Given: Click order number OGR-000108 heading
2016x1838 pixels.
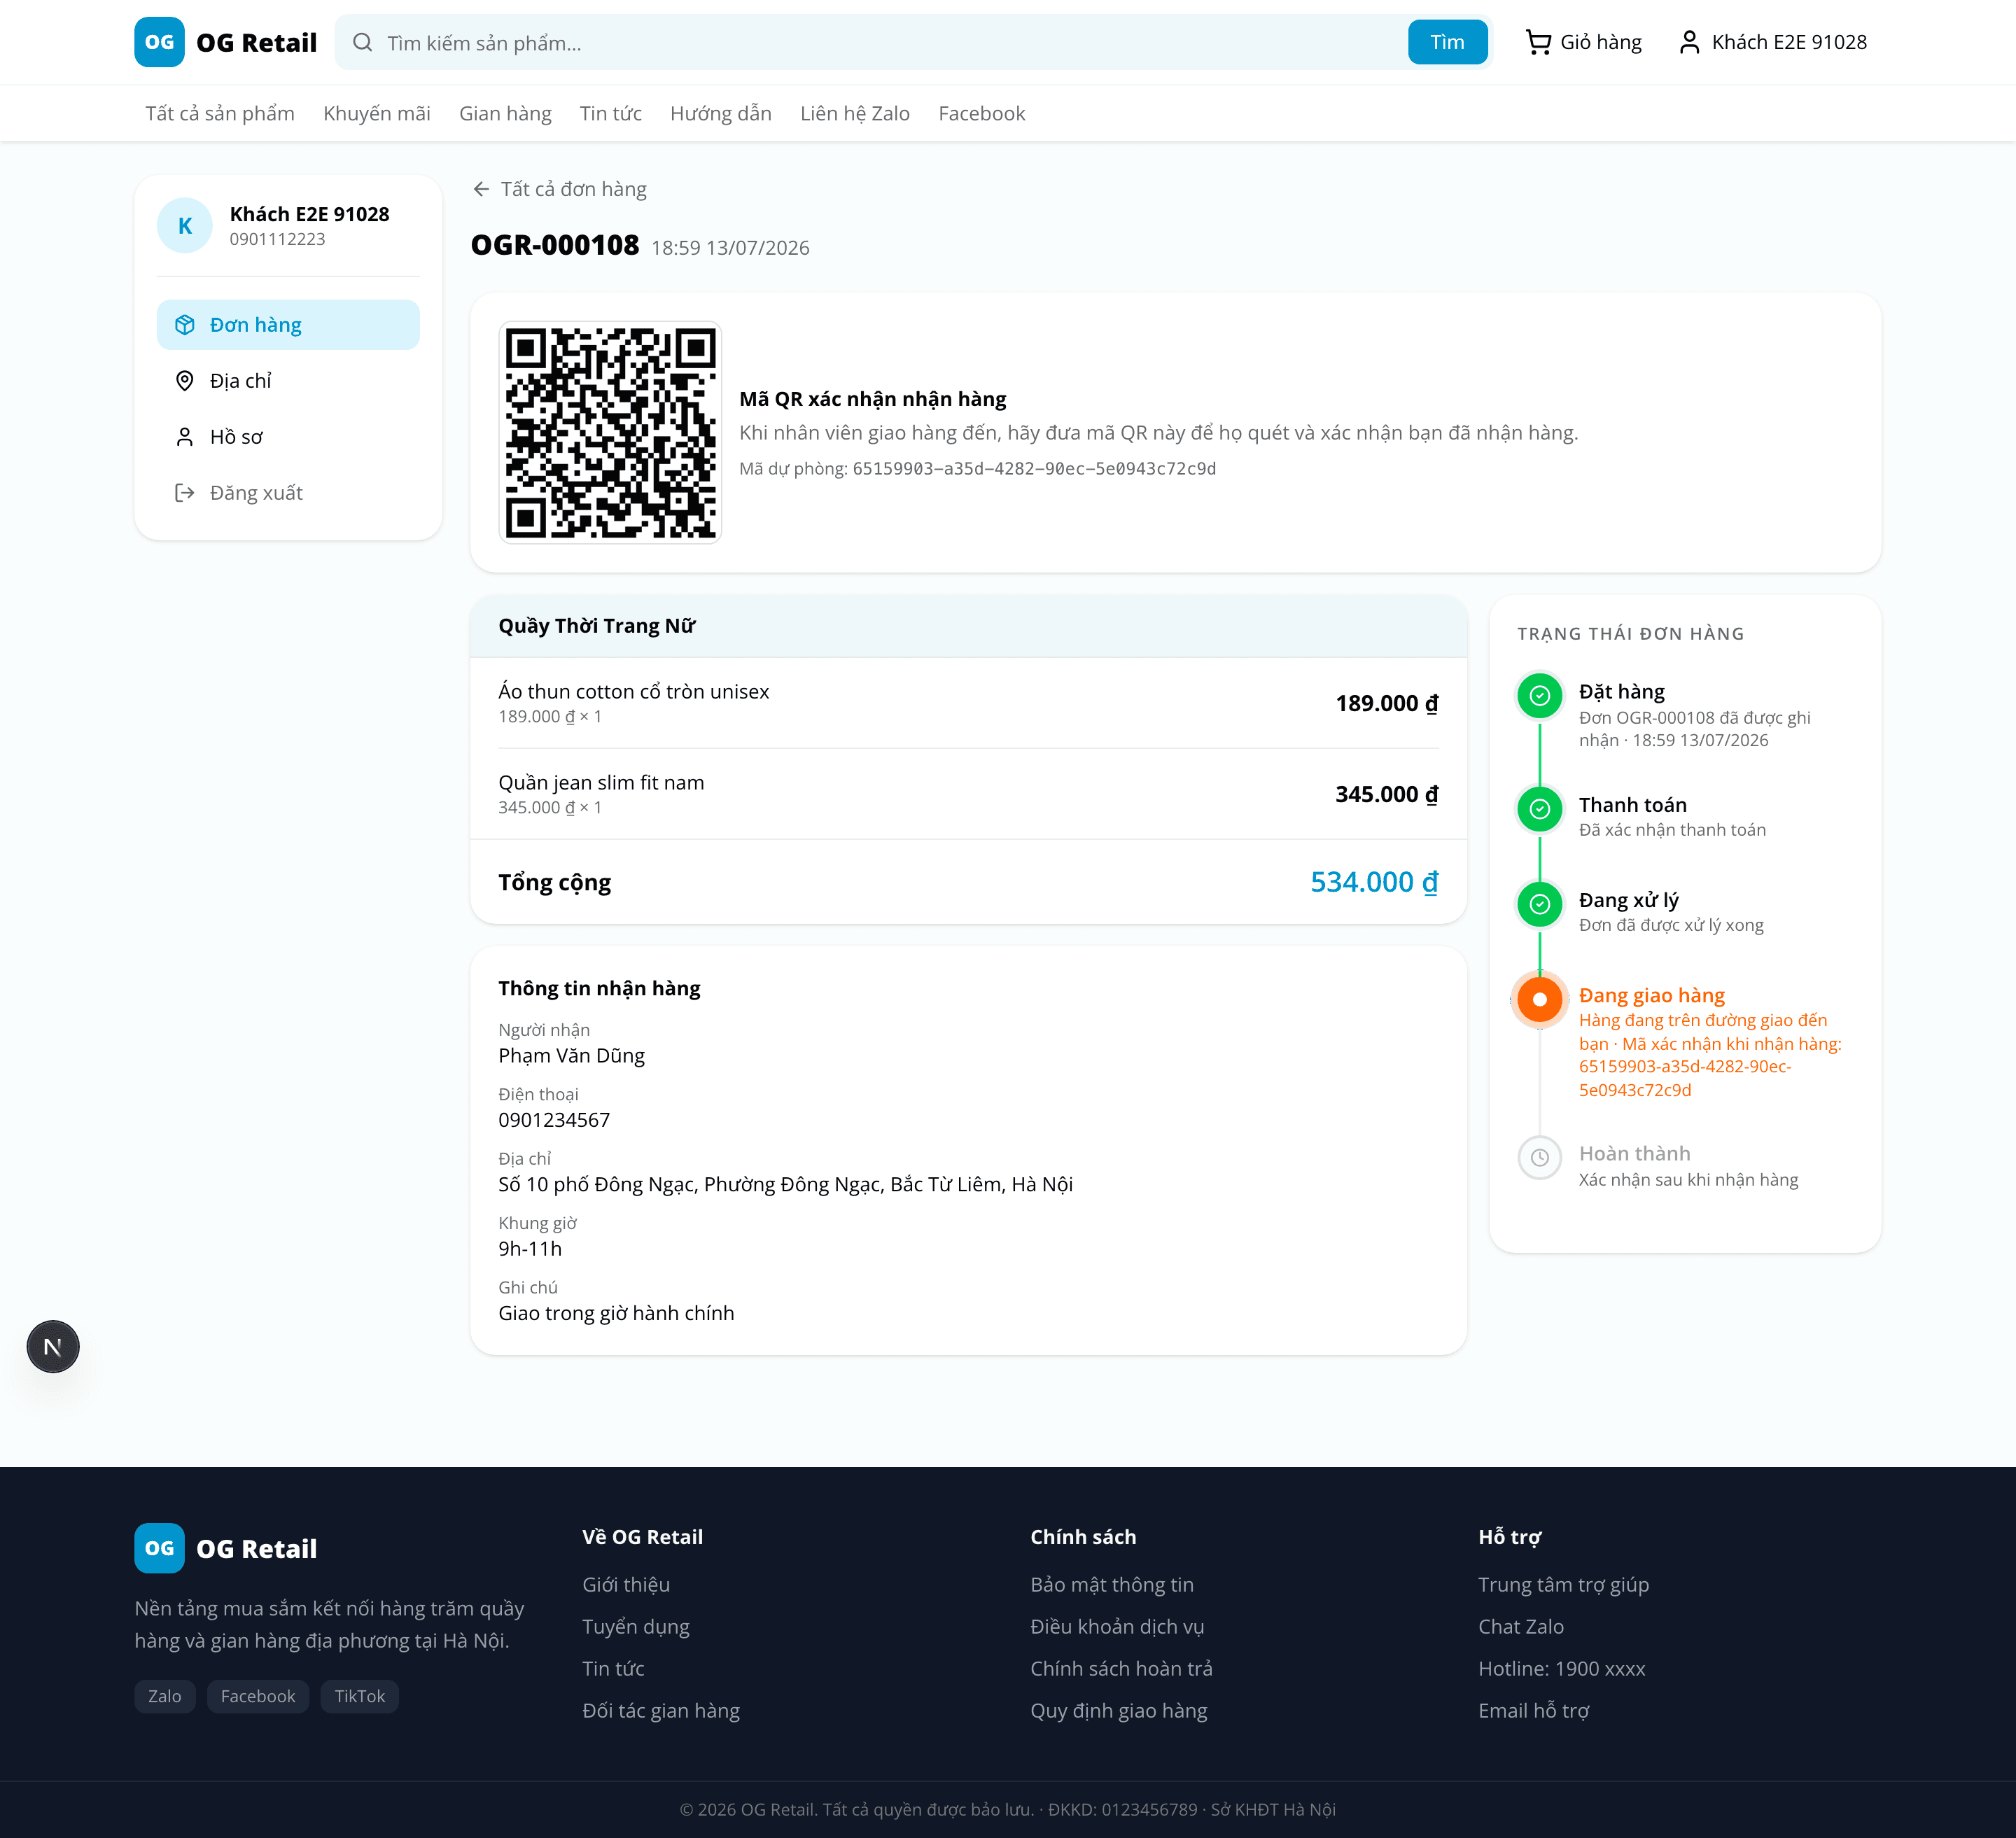Looking at the screenshot, I should 555,245.
